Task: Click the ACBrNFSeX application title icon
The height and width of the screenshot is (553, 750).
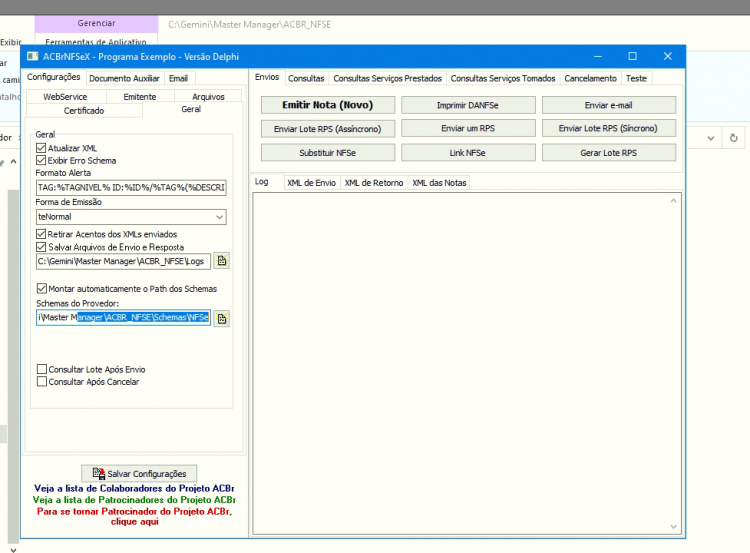Action: (33, 56)
